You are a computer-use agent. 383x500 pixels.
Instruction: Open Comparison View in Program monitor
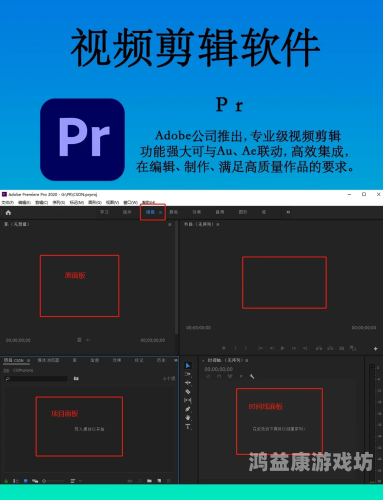353,348
